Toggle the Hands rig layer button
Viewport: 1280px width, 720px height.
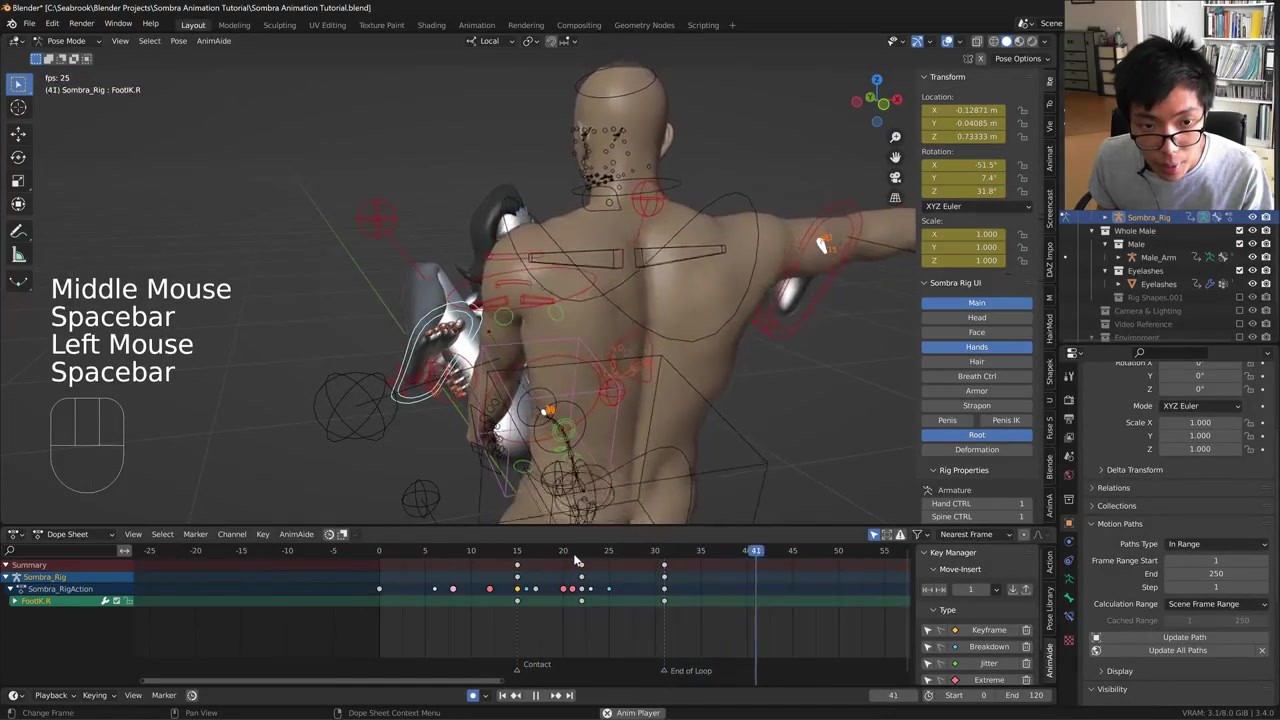tap(976, 347)
